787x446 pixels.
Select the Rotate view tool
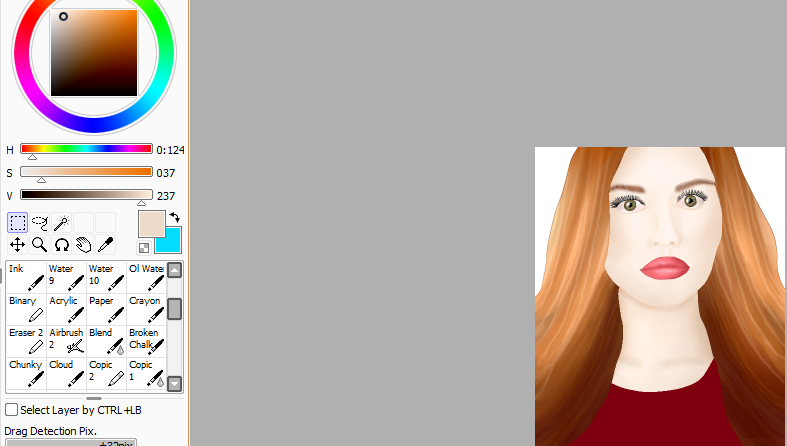point(62,244)
